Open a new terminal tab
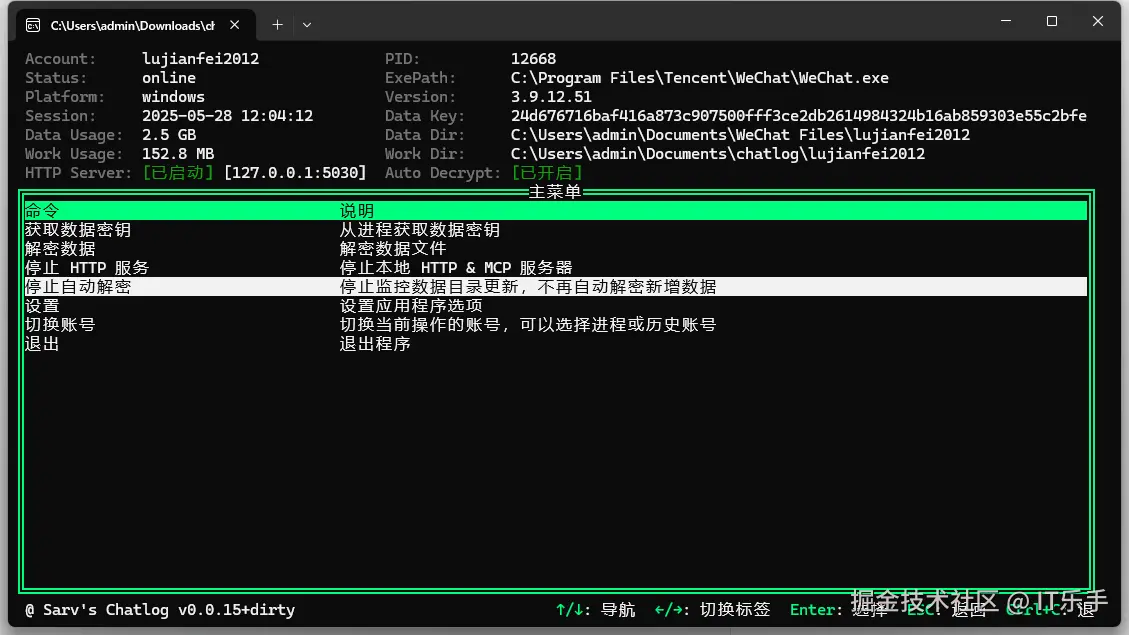 click(x=277, y=24)
